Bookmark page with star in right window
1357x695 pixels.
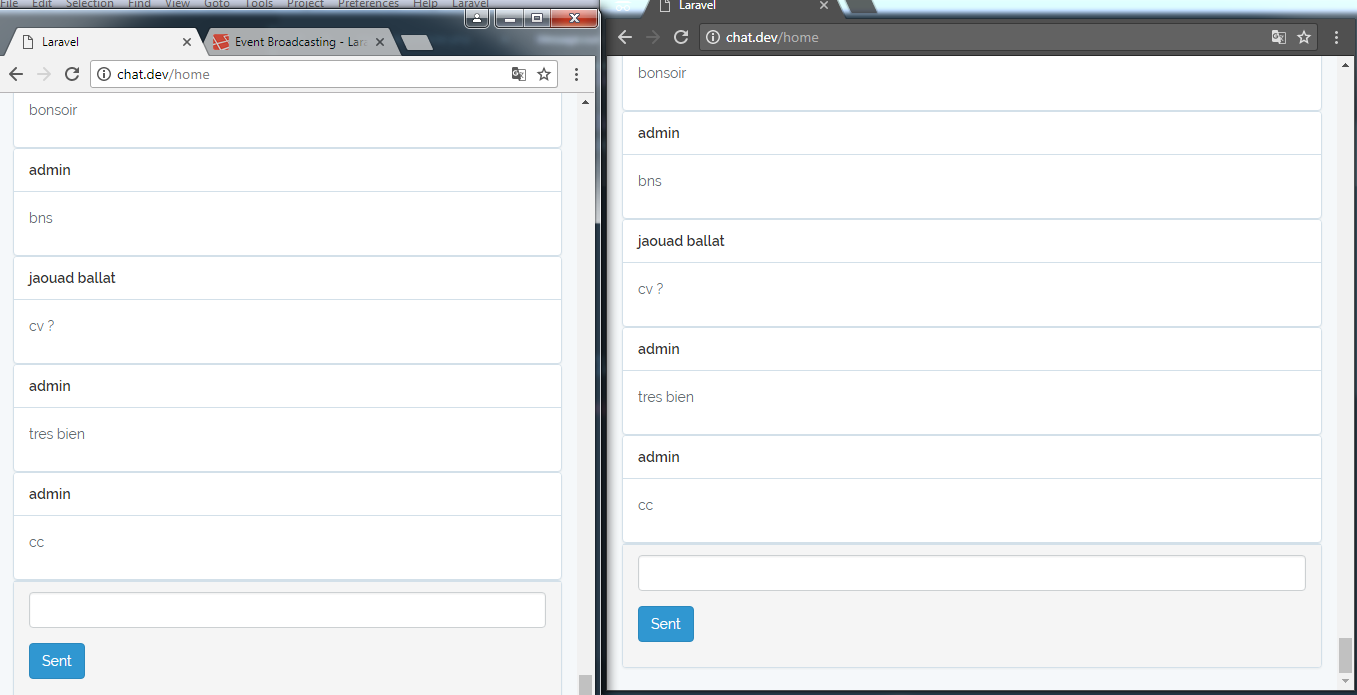(x=1304, y=37)
